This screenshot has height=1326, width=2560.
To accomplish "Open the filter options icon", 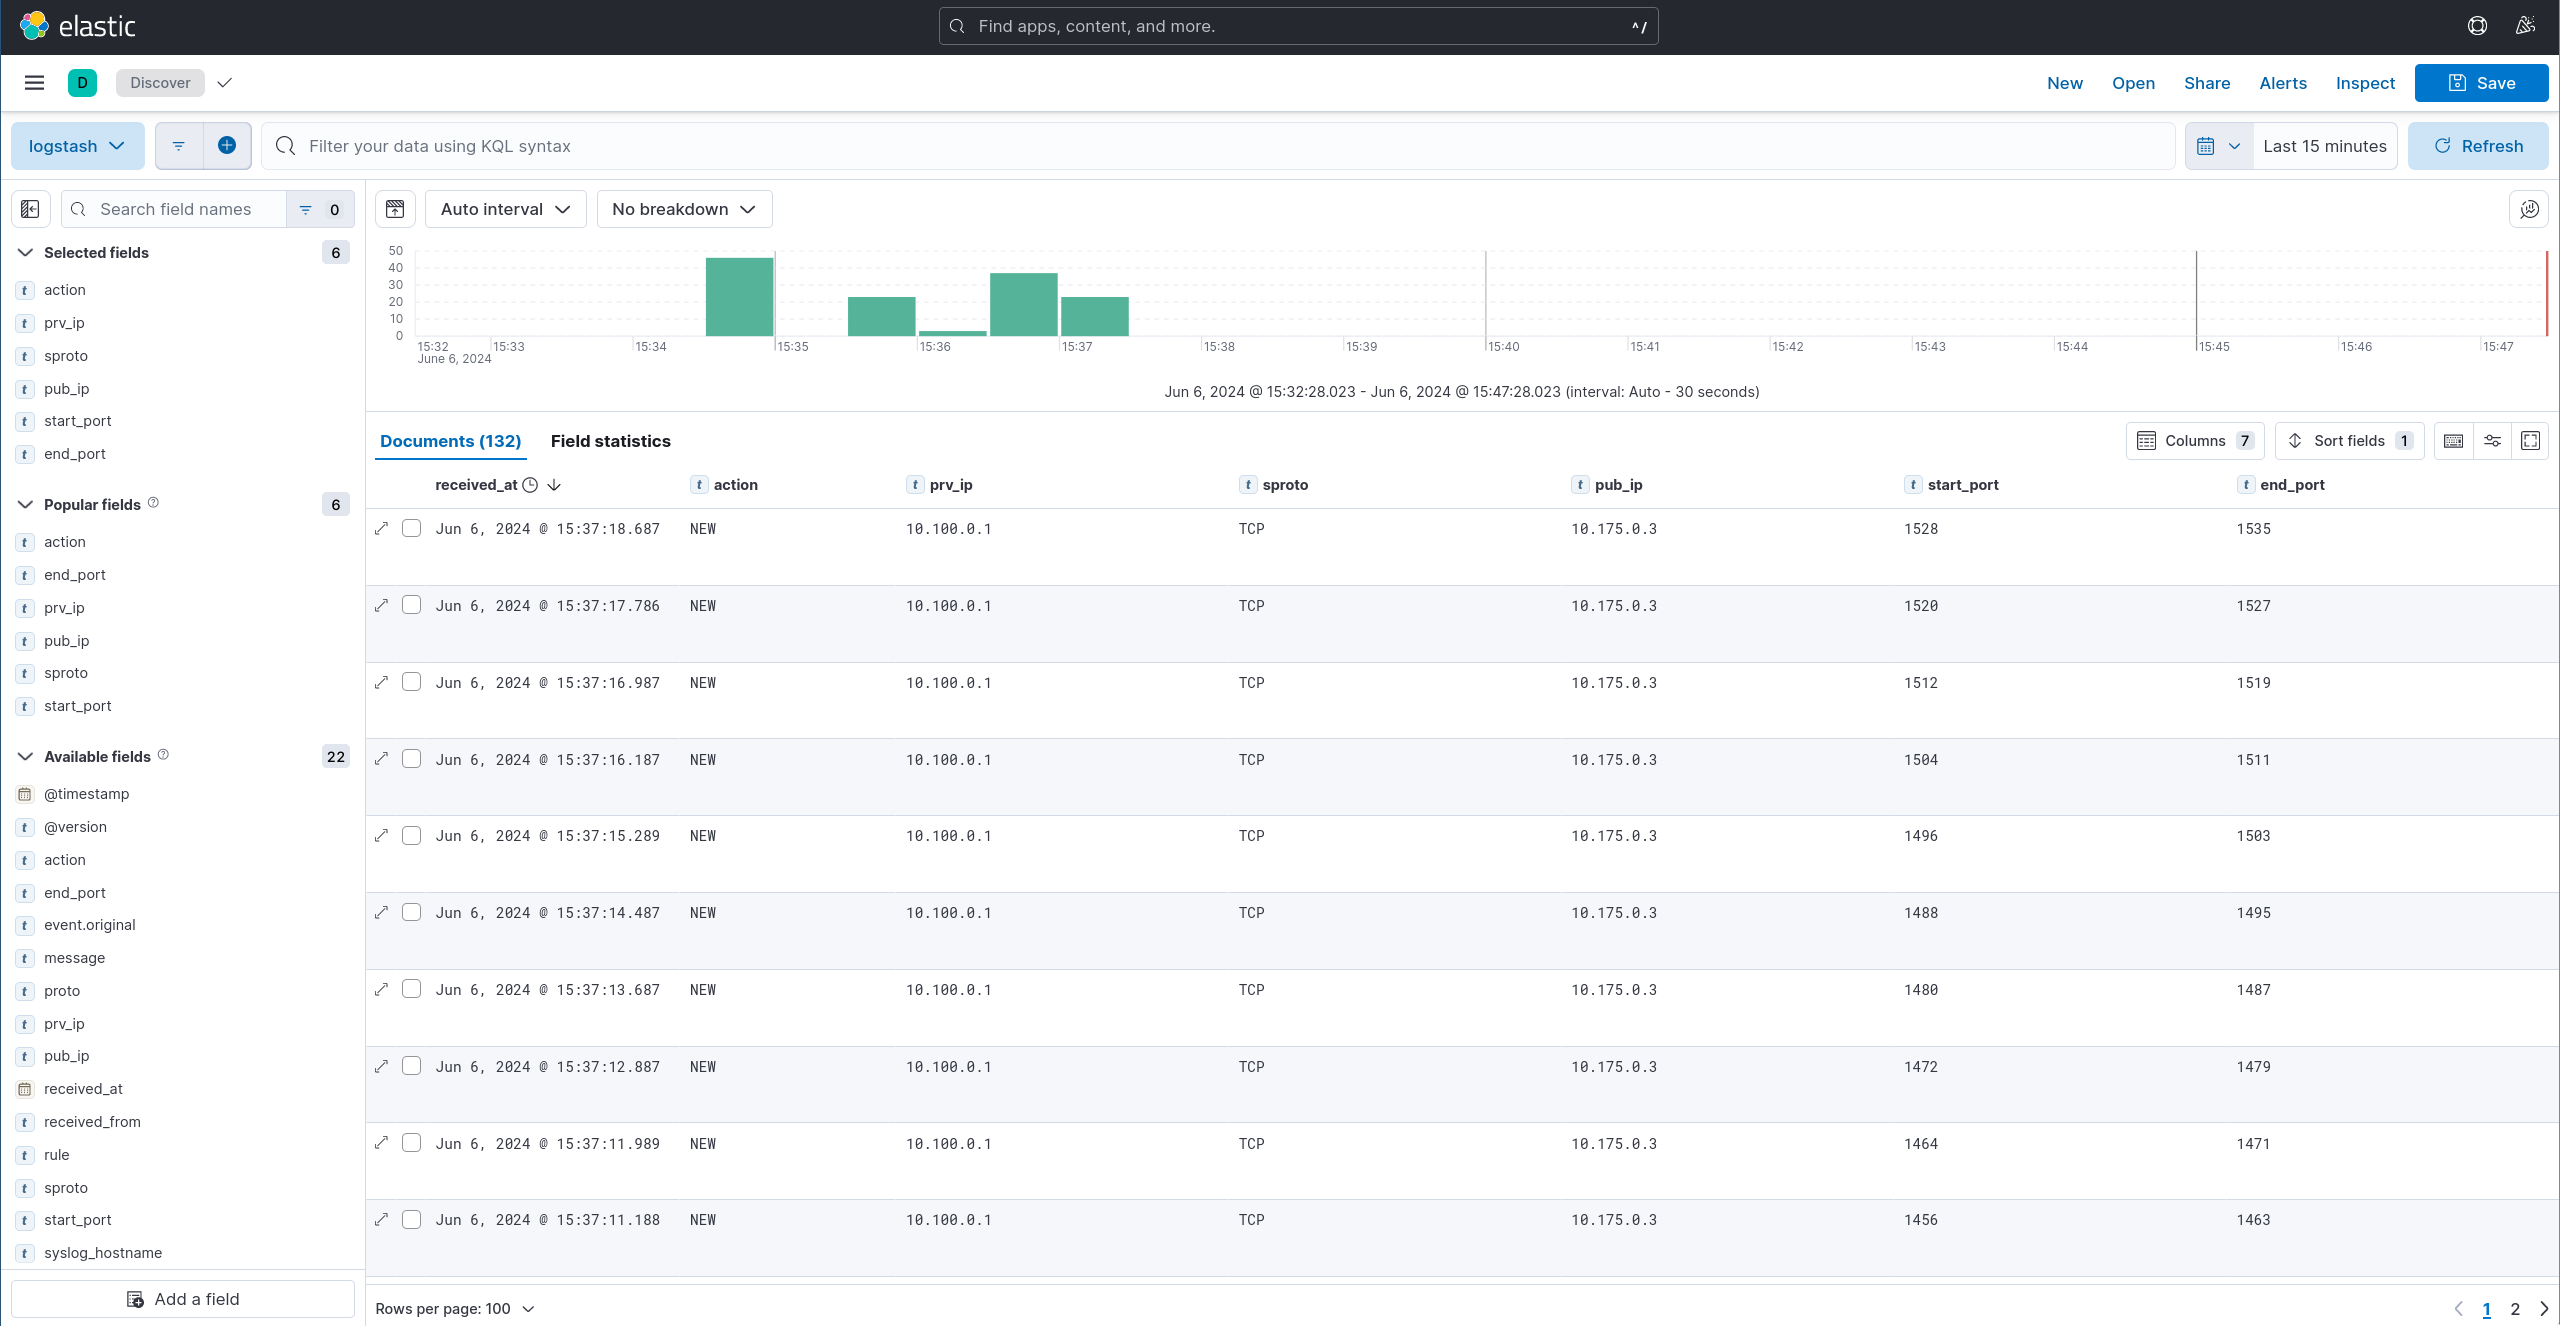I will (x=179, y=146).
